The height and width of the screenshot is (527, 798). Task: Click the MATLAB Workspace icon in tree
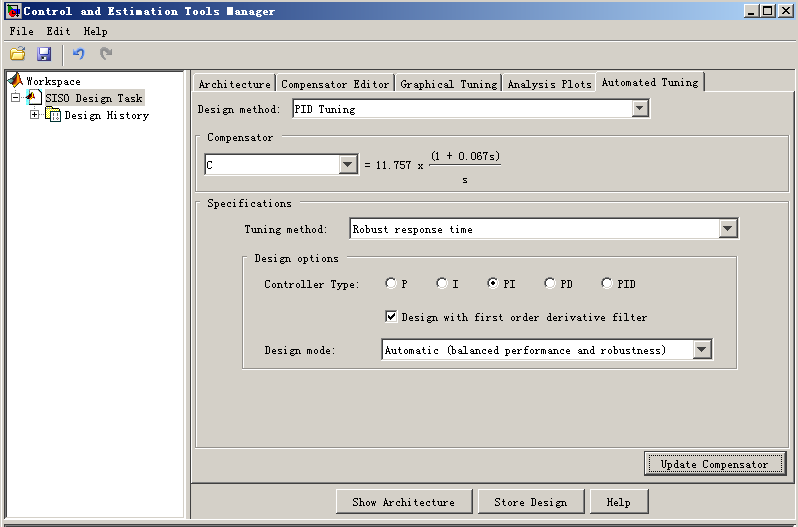pyautogui.click(x=15, y=80)
